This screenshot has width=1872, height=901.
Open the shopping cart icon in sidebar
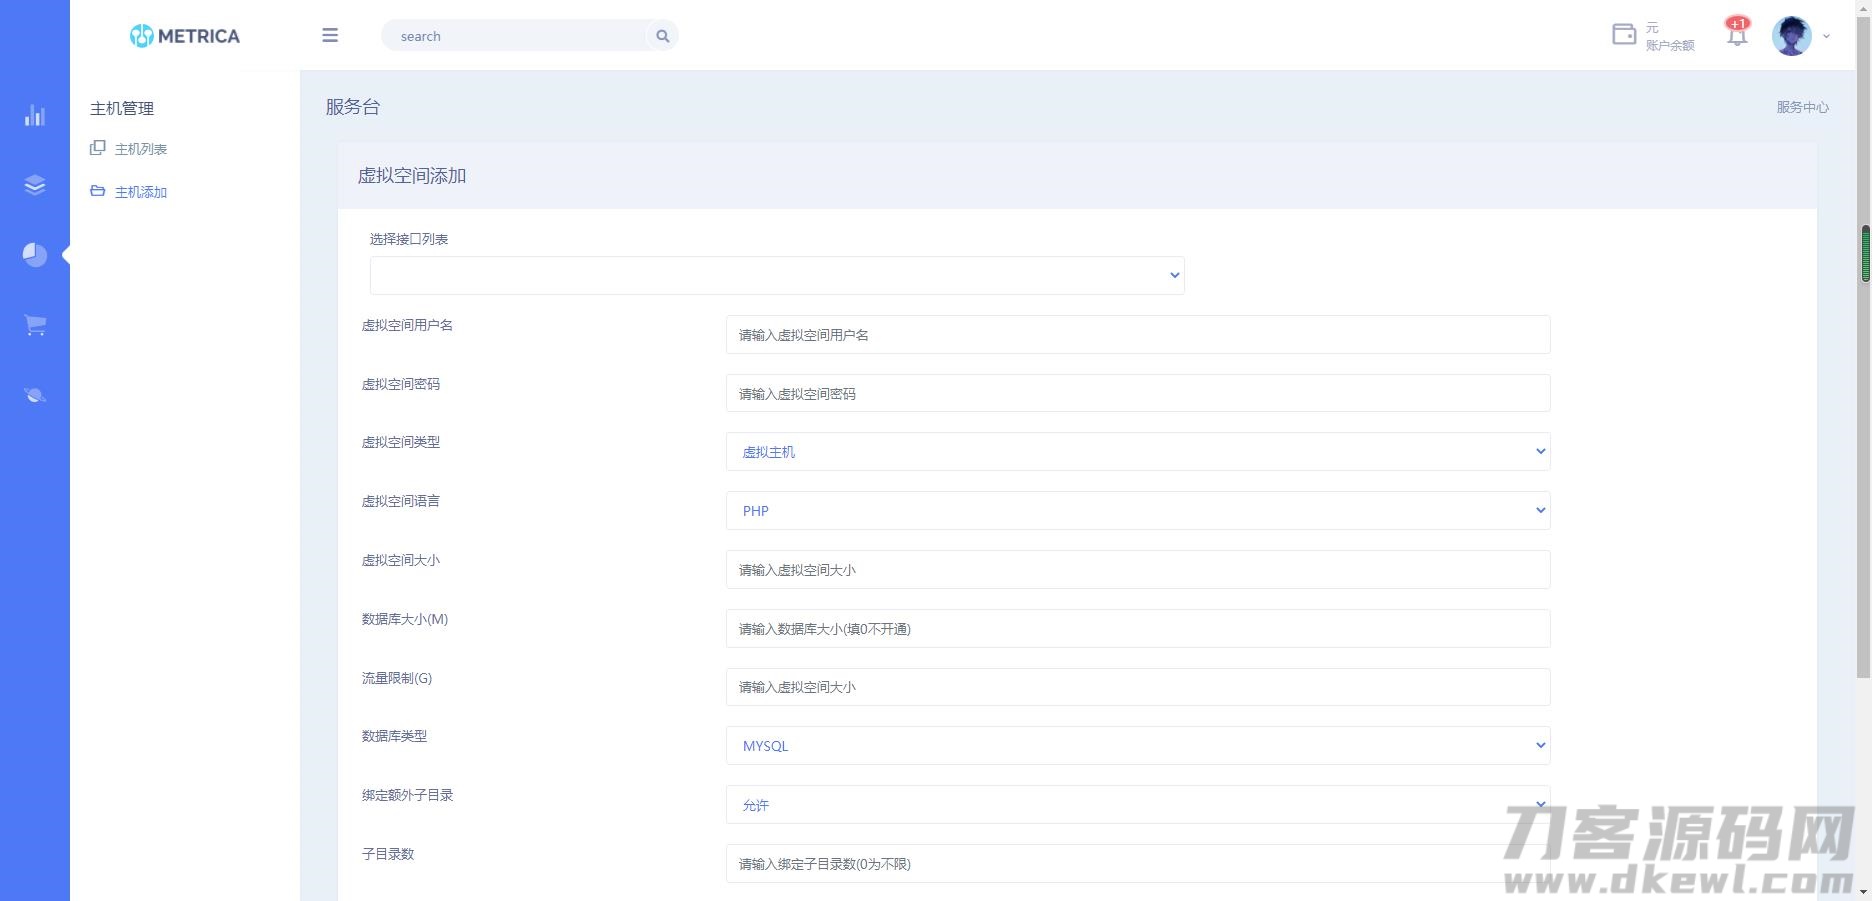coord(34,323)
